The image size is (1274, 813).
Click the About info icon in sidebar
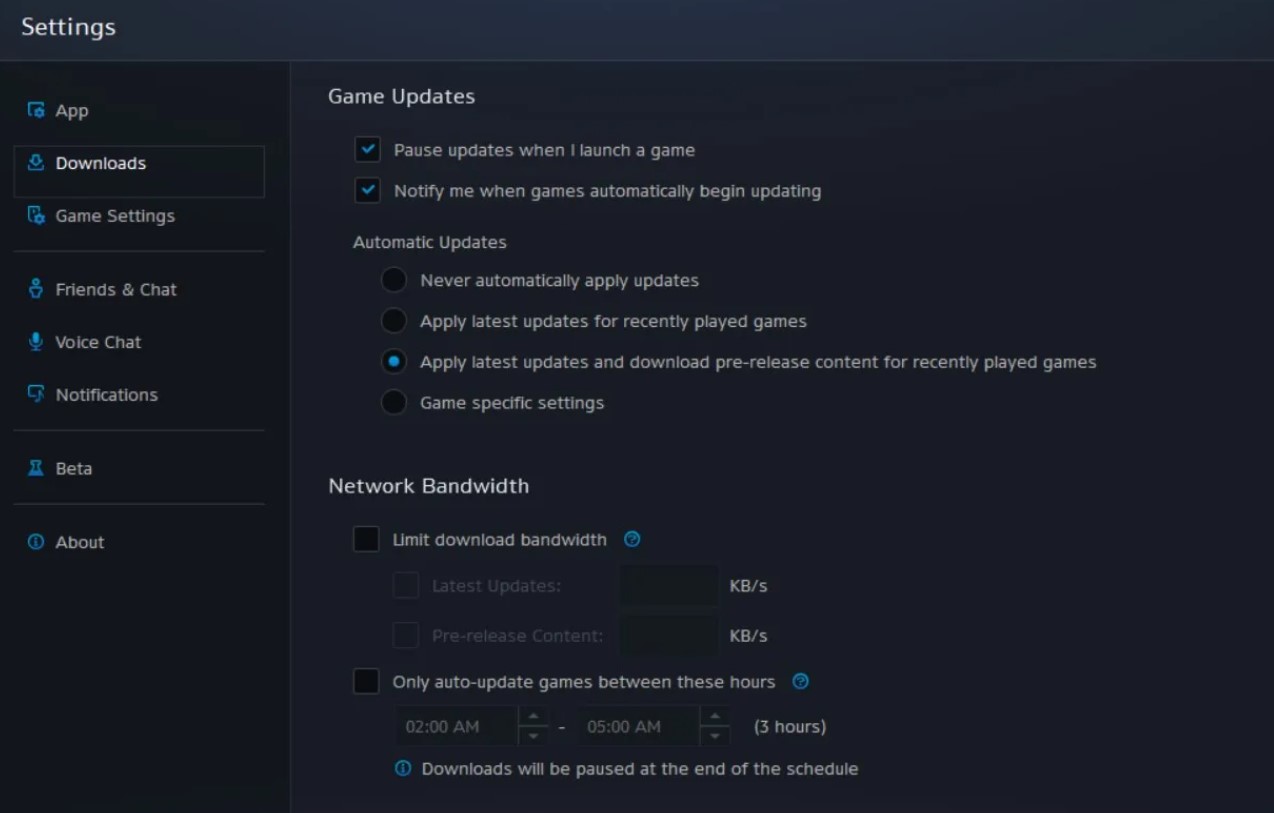37,541
